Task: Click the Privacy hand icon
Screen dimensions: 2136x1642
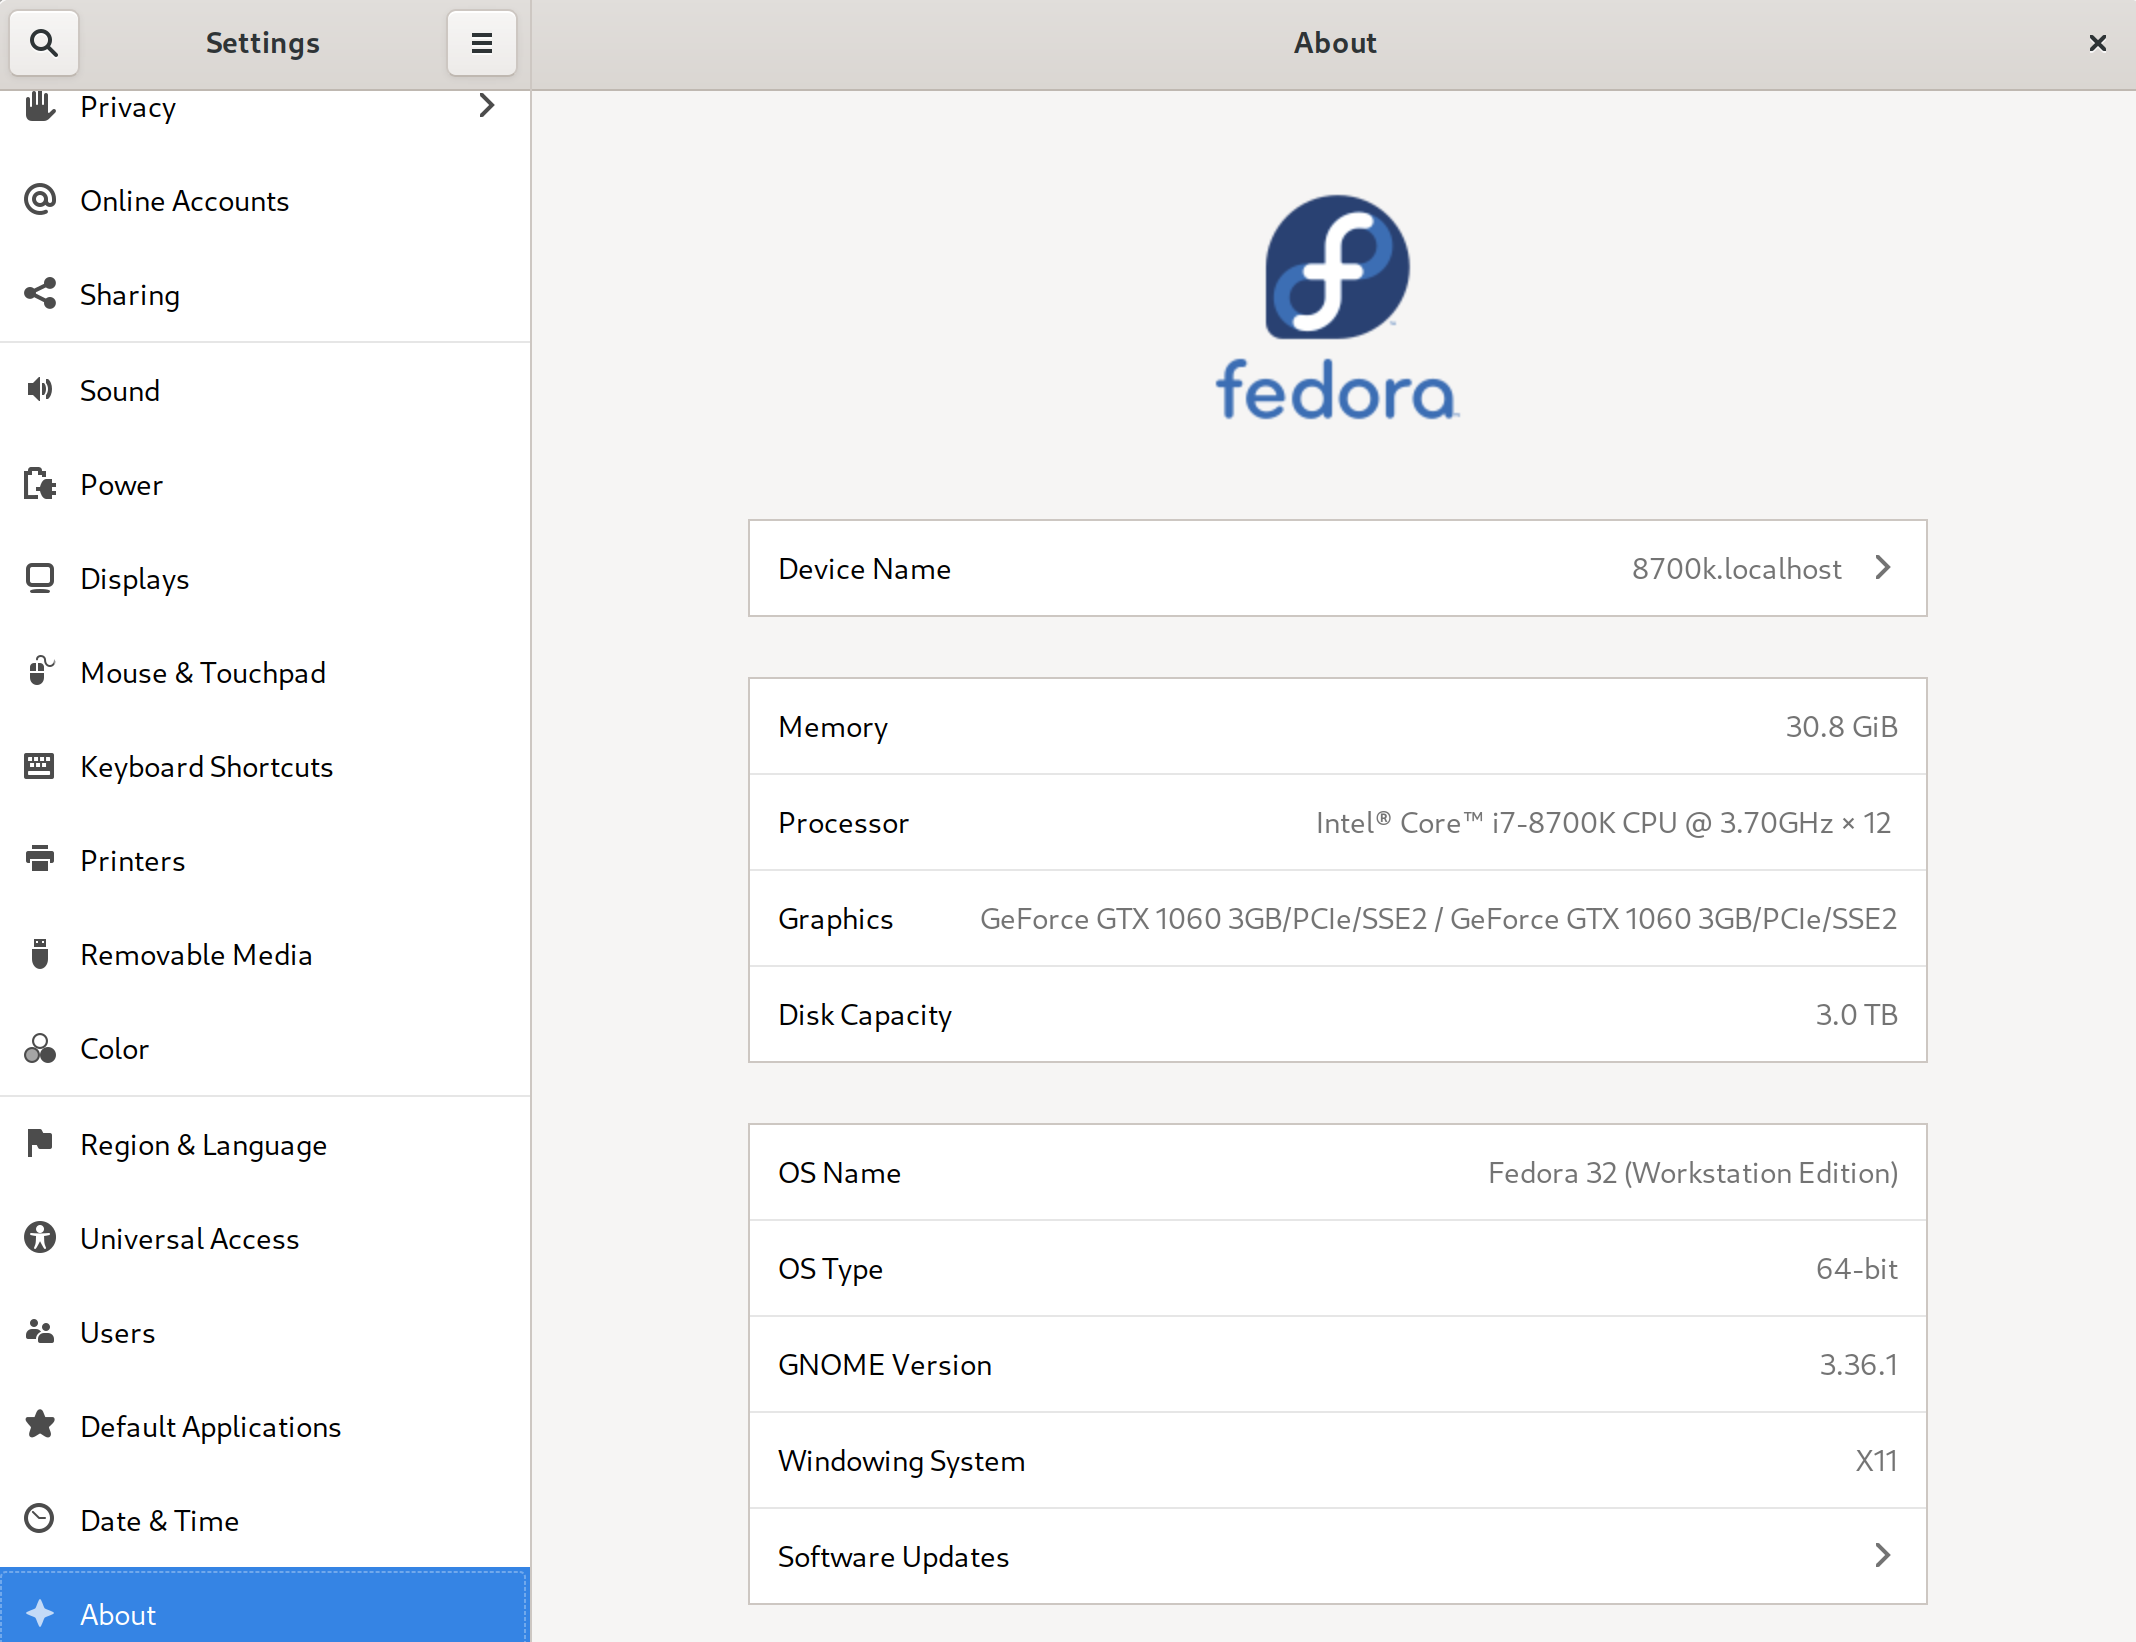Action: 40,106
